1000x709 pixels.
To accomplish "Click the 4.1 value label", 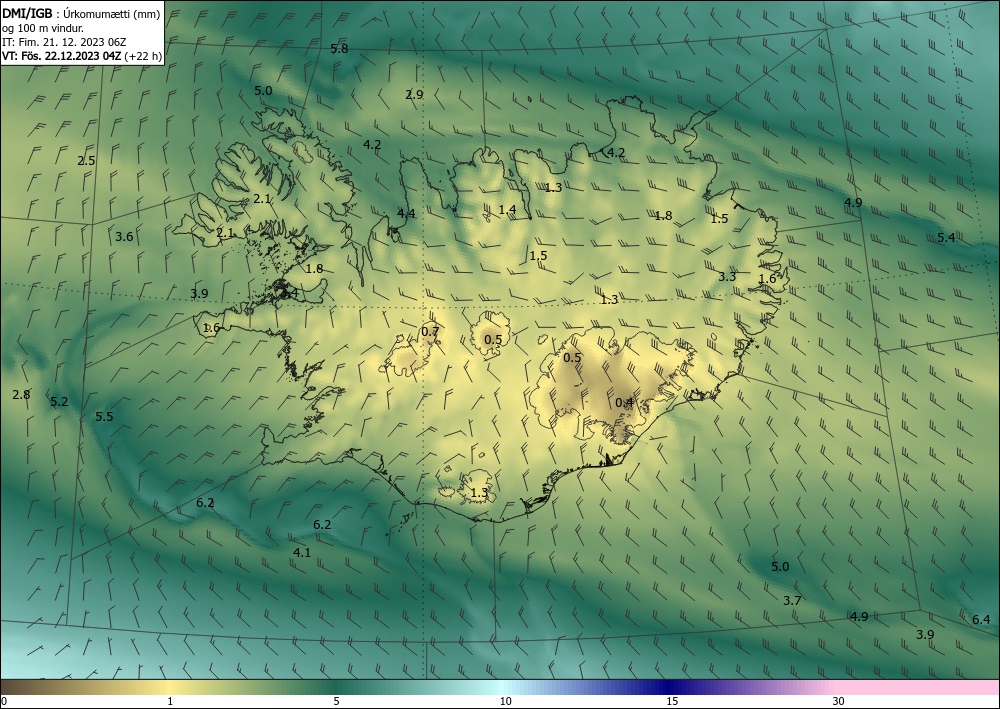I will [302, 552].
